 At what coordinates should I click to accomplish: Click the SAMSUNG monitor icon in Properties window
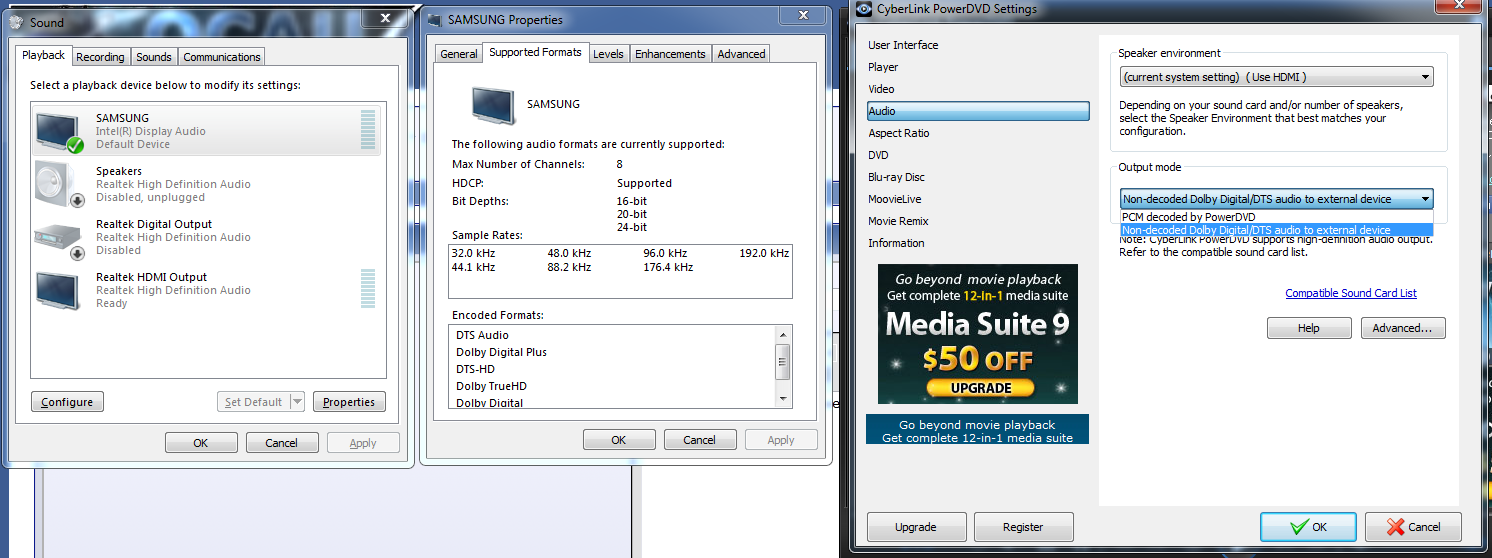(x=495, y=104)
